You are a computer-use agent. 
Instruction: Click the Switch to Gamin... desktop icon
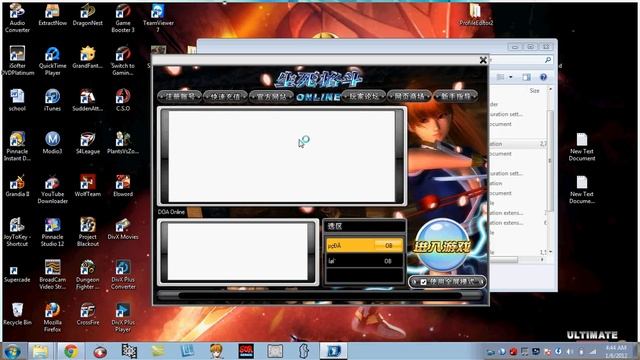pyautogui.click(x=123, y=61)
